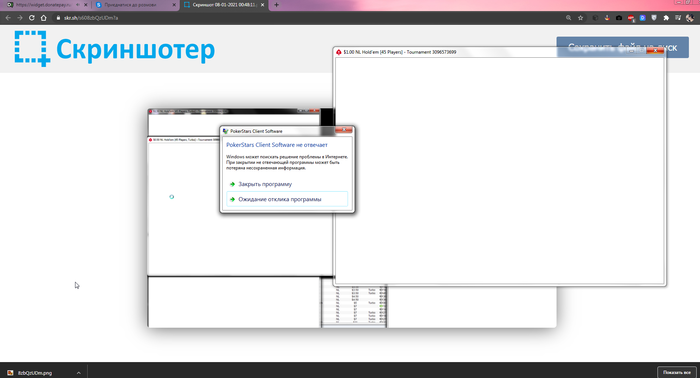Close the 'Скриншот 08-01-2021' tab

(262, 5)
